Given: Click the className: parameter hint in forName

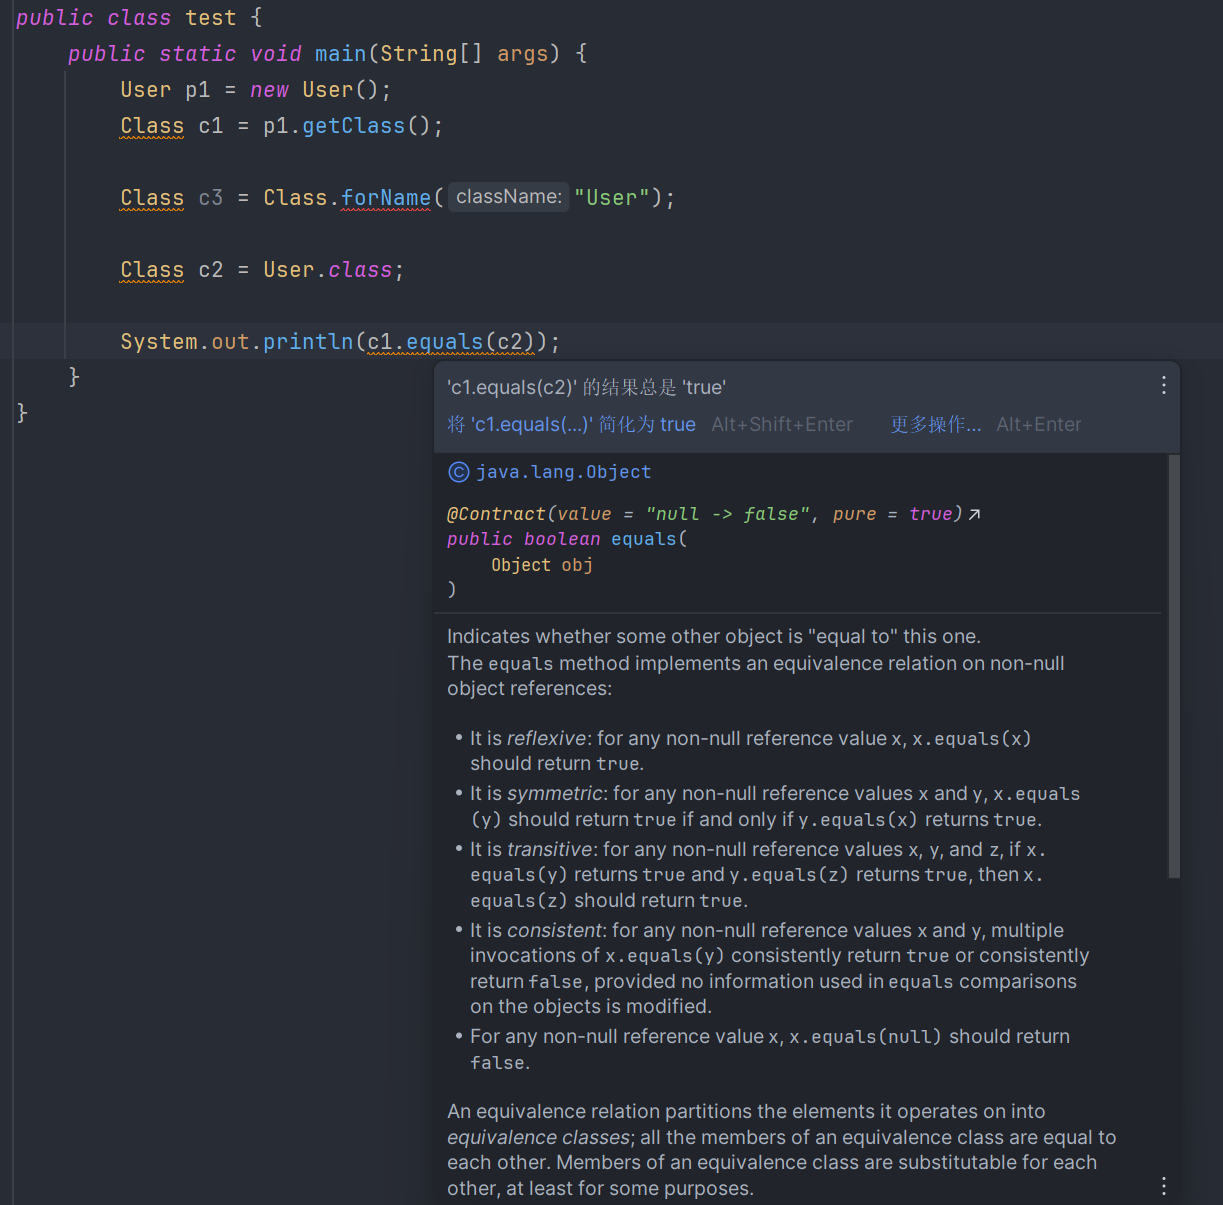Looking at the screenshot, I should (x=508, y=197).
